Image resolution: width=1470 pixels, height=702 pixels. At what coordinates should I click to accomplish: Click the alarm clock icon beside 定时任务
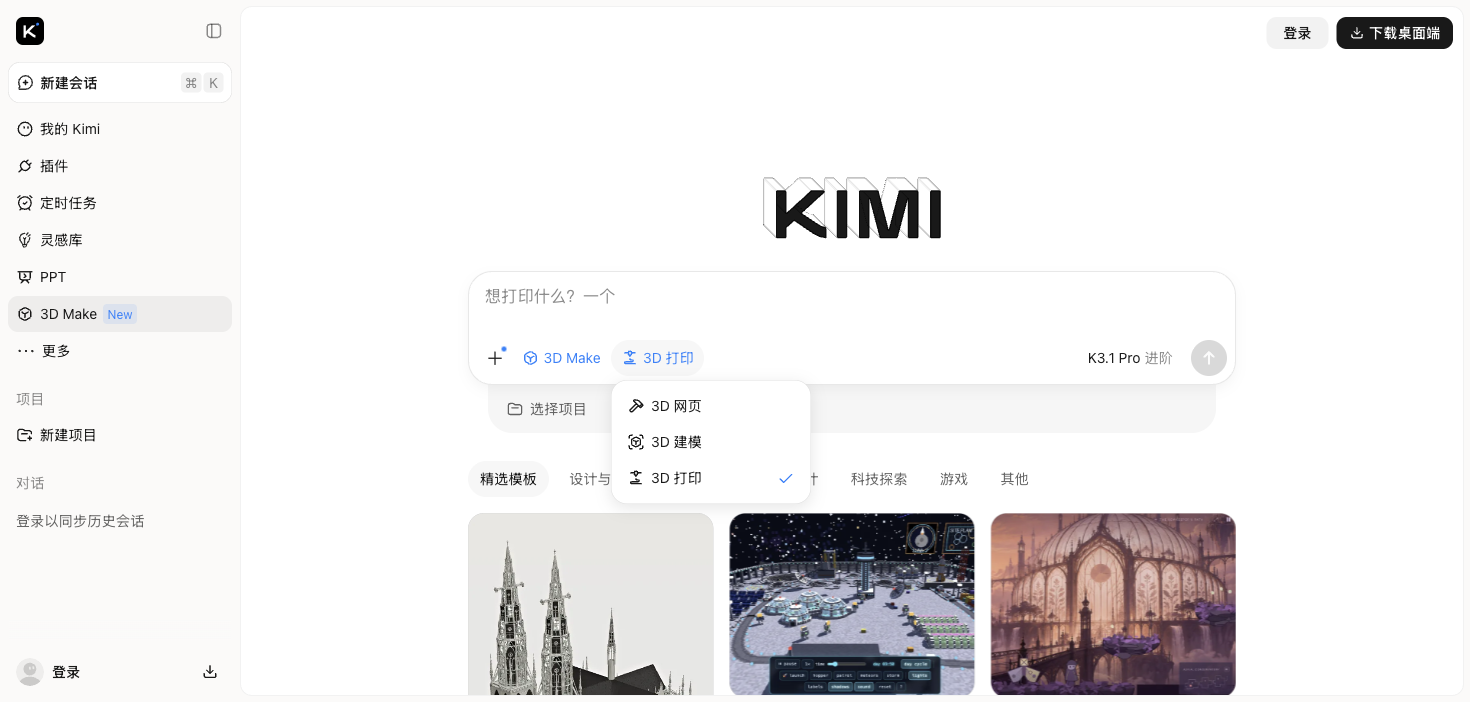point(26,203)
